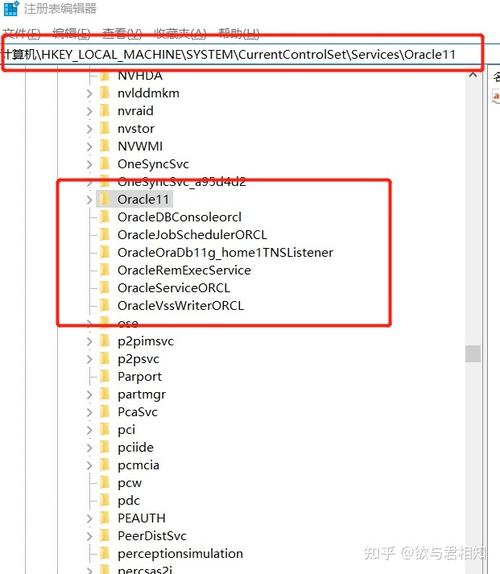
Task: Expand the nvstor key
Action: click(x=89, y=129)
